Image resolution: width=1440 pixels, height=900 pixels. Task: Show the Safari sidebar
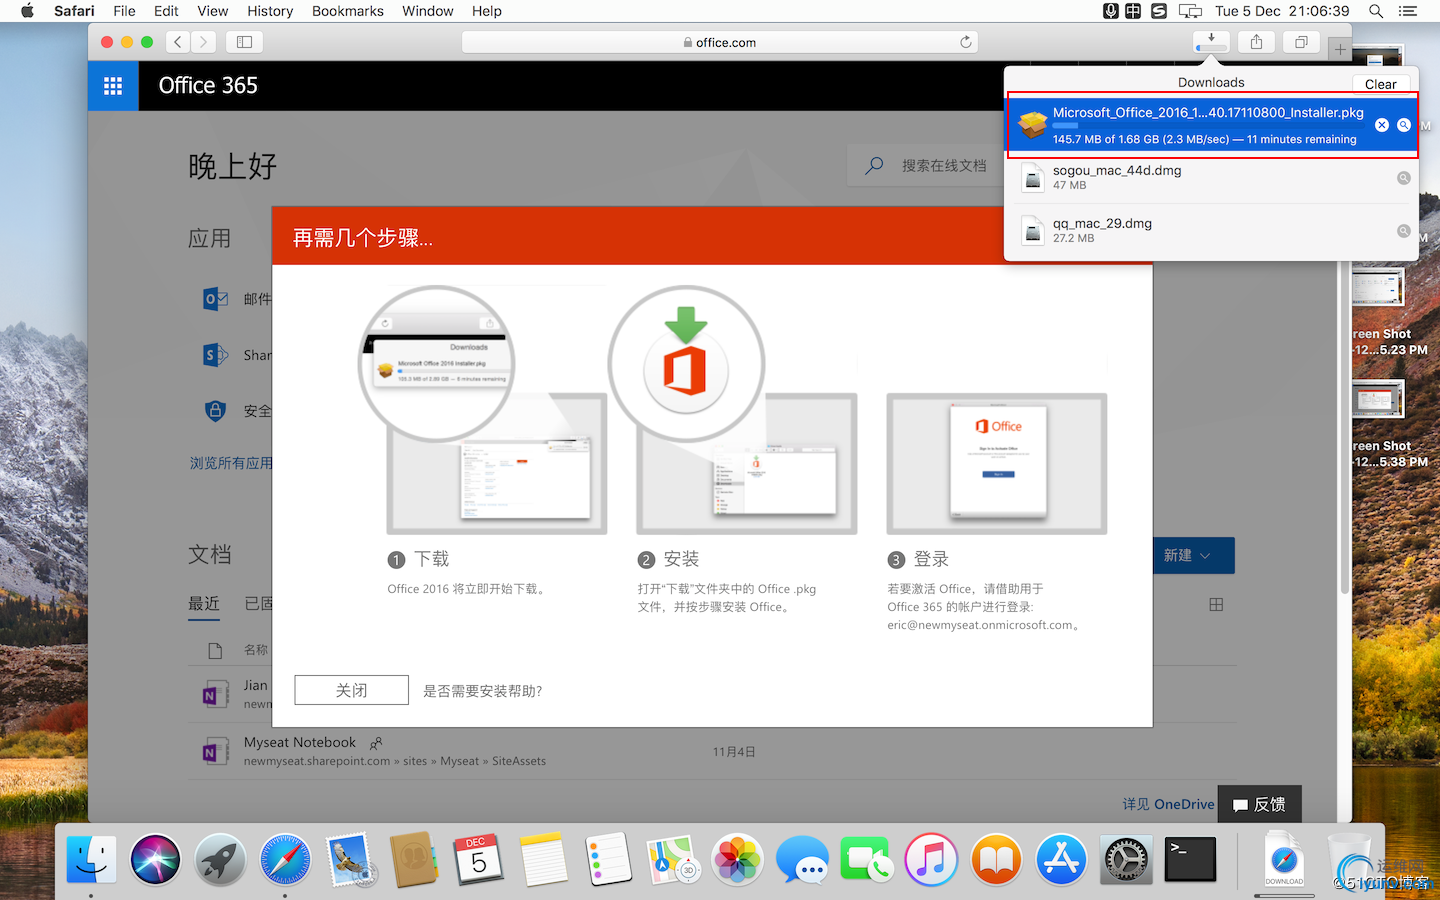point(244,42)
